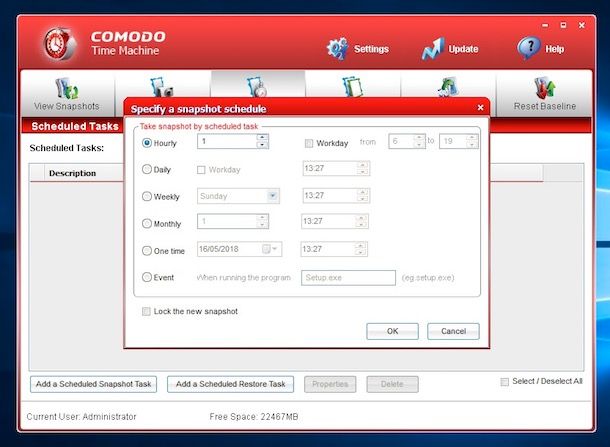Select the Hourly radio button
This screenshot has width=610, height=447.
click(147, 143)
